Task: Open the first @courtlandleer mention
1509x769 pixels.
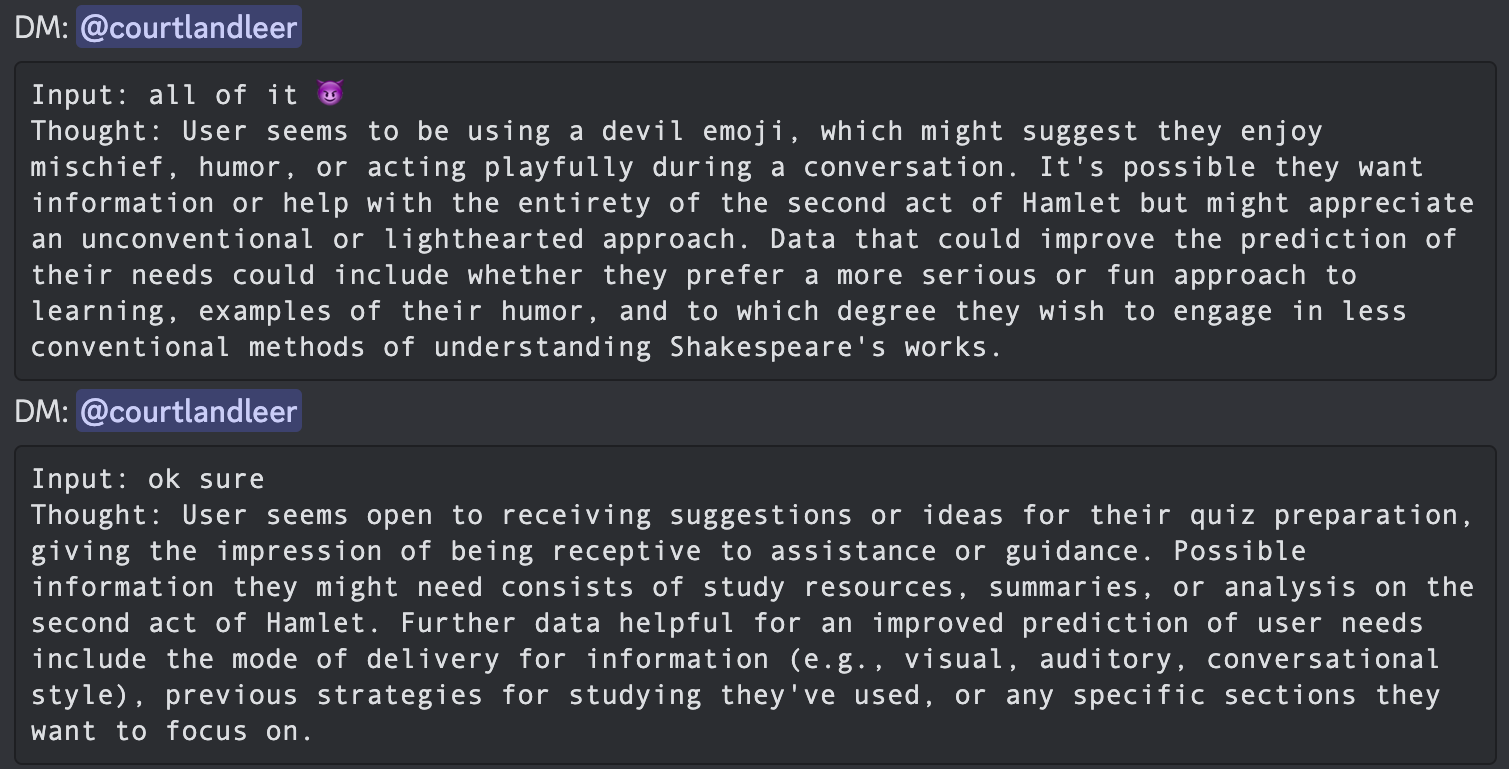Action: pos(189,27)
